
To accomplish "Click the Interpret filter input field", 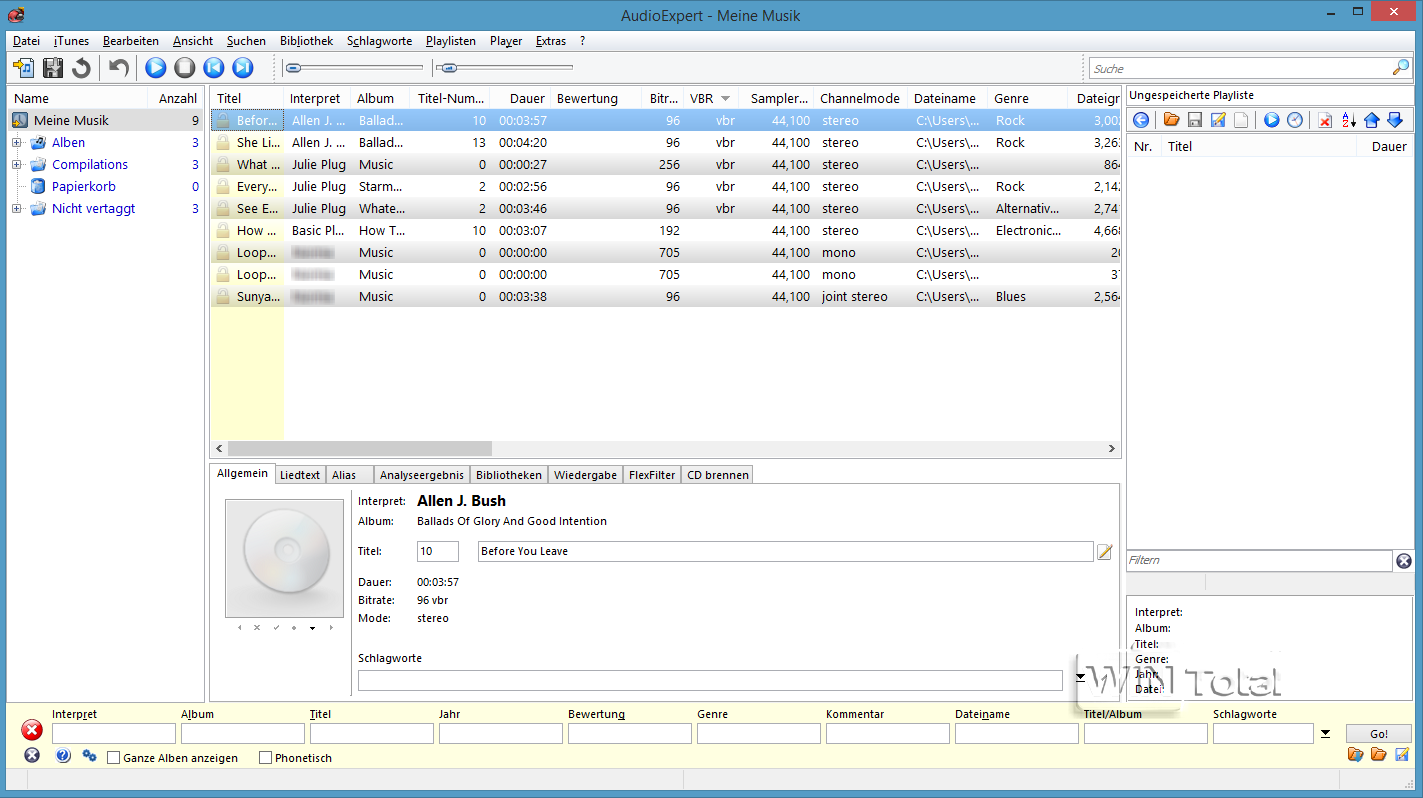I will click(x=113, y=734).
